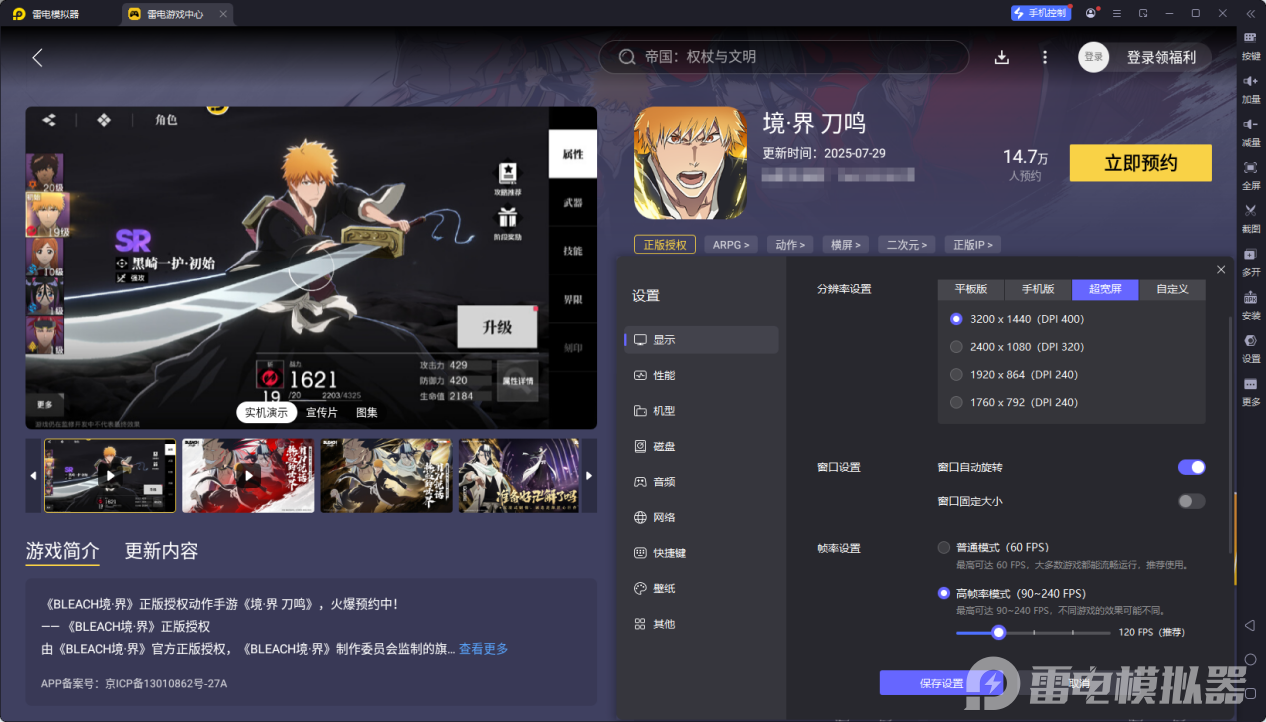This screenshot has height=722, width=1266.
Task: Open the download manager icon
Action: (1002, 57)
